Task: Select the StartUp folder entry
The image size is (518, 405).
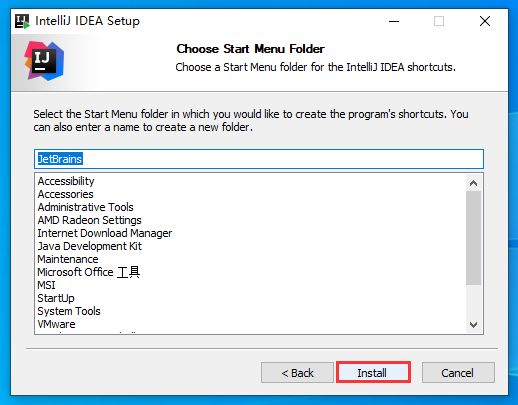Action: point(56,298)
